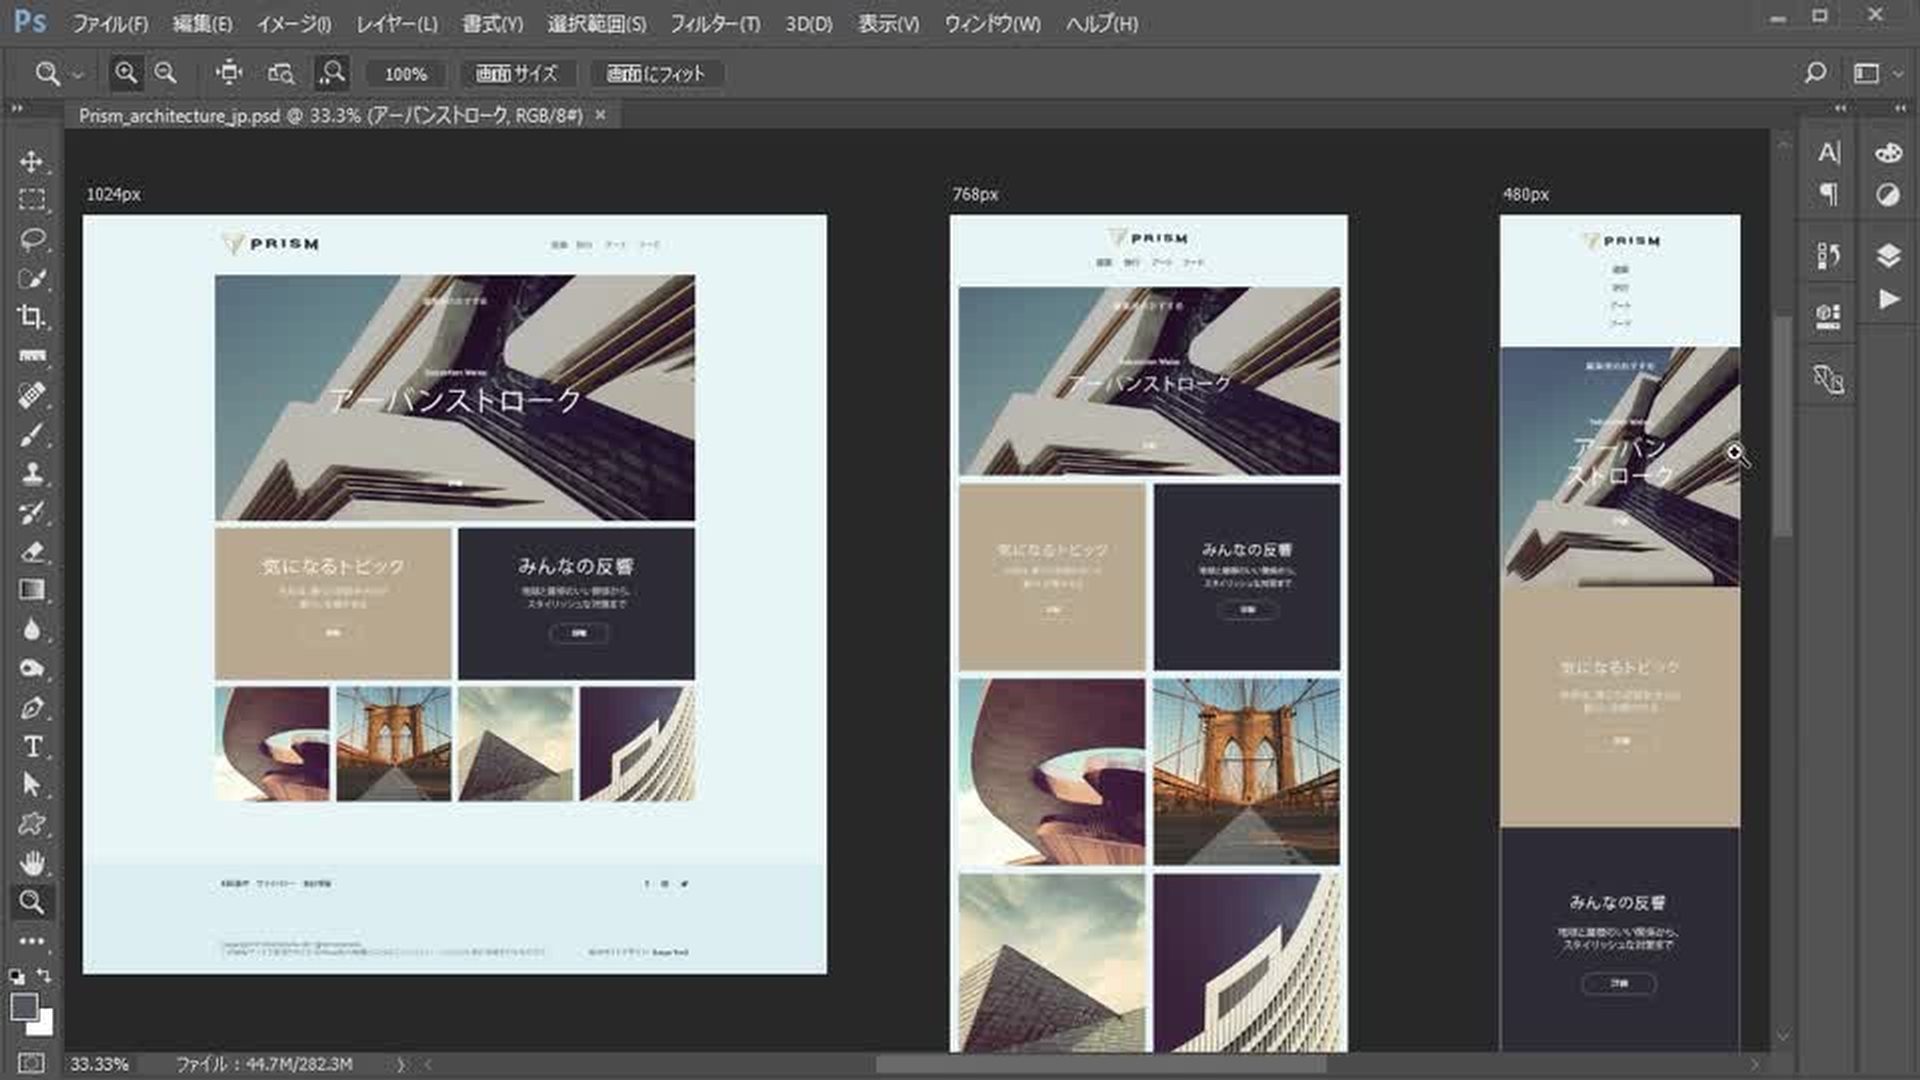Open the Layers panel icon
The width and height of the screenshot is (1920, 1080).
click(x=1888, y=255)
